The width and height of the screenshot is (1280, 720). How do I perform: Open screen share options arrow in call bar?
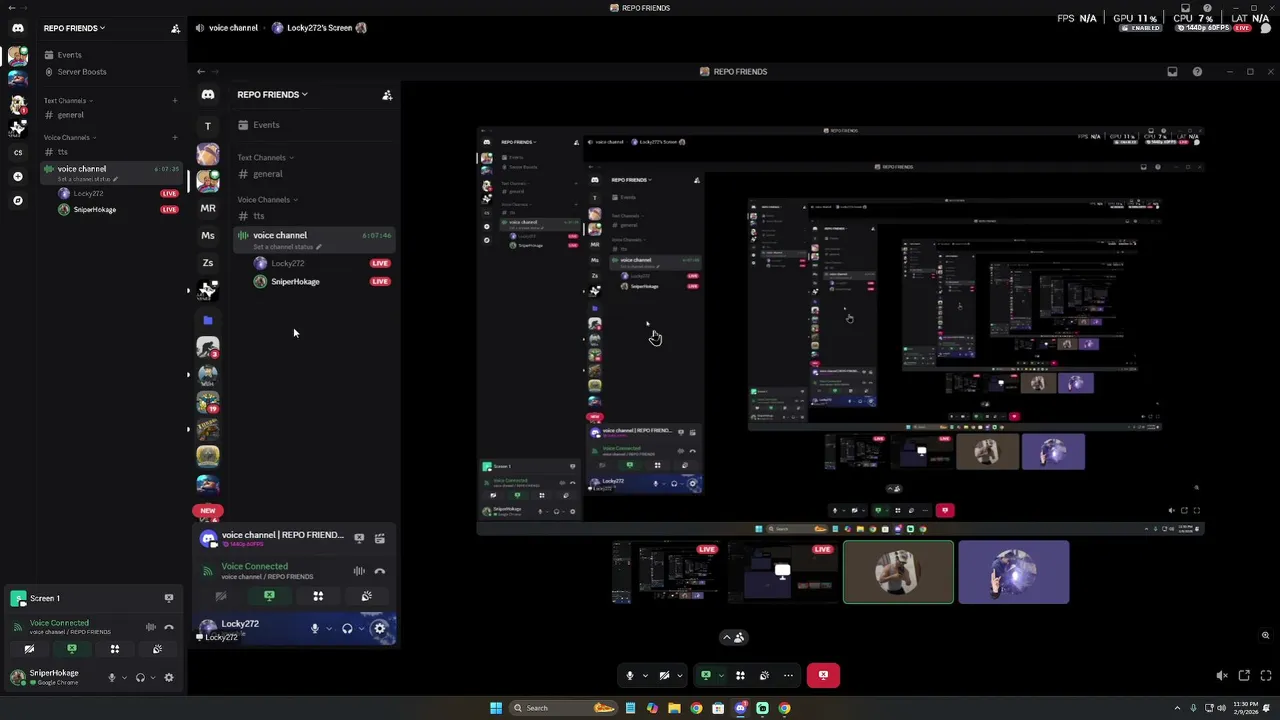pyautogui.click(x=720, y=675)
